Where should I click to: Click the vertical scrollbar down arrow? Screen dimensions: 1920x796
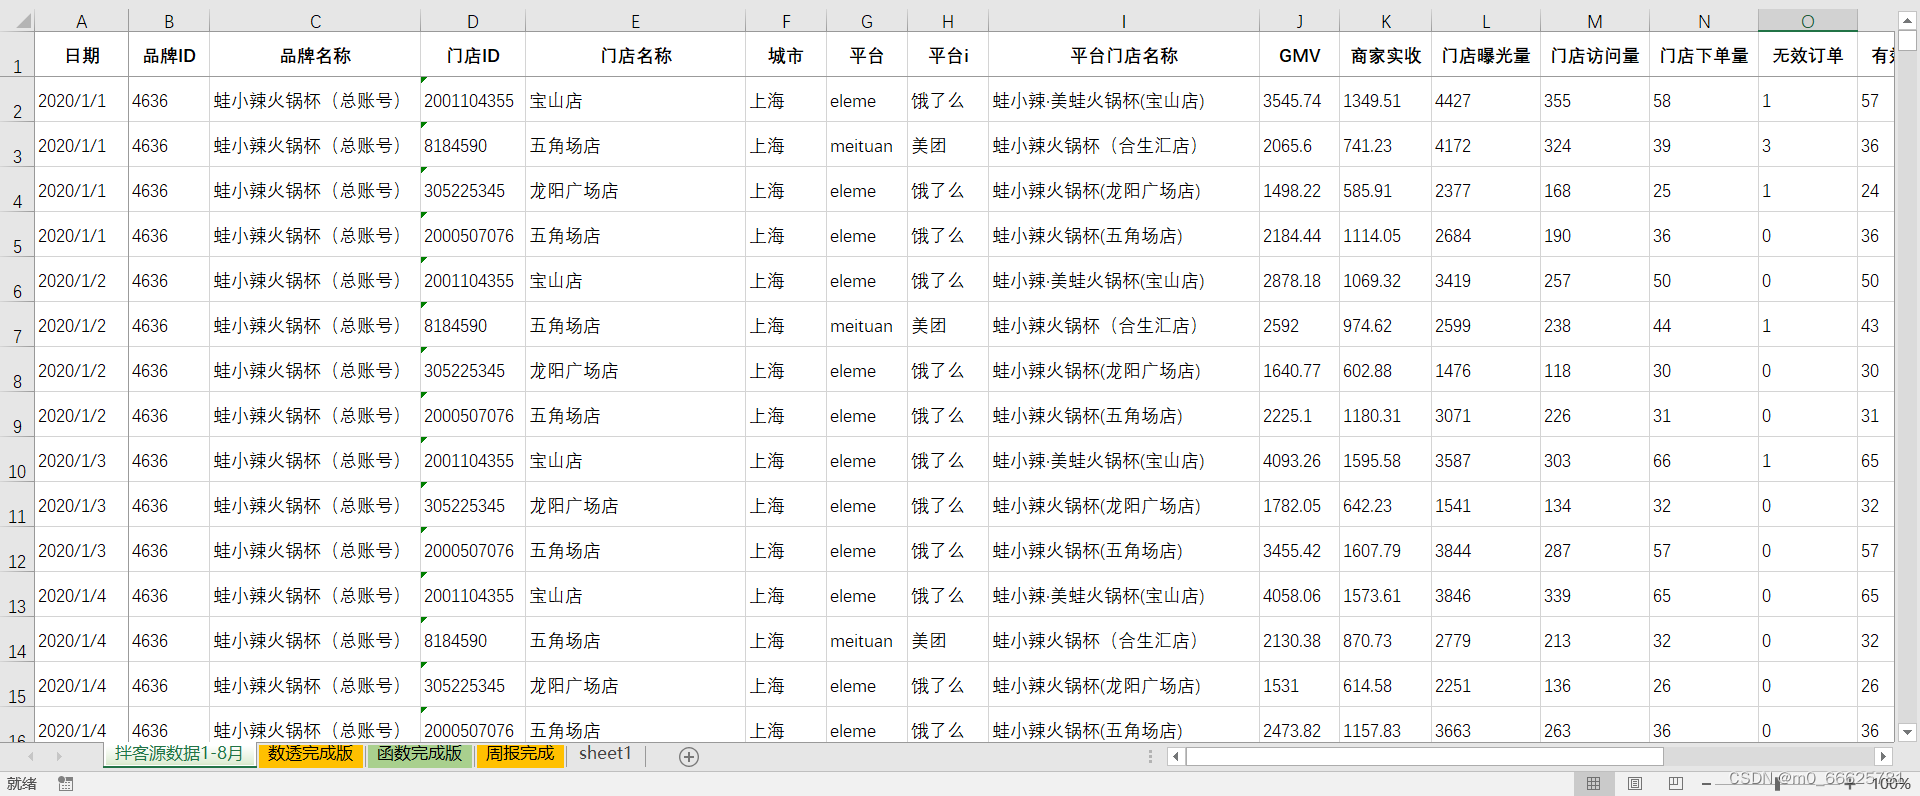click(x=1907, y=732)
